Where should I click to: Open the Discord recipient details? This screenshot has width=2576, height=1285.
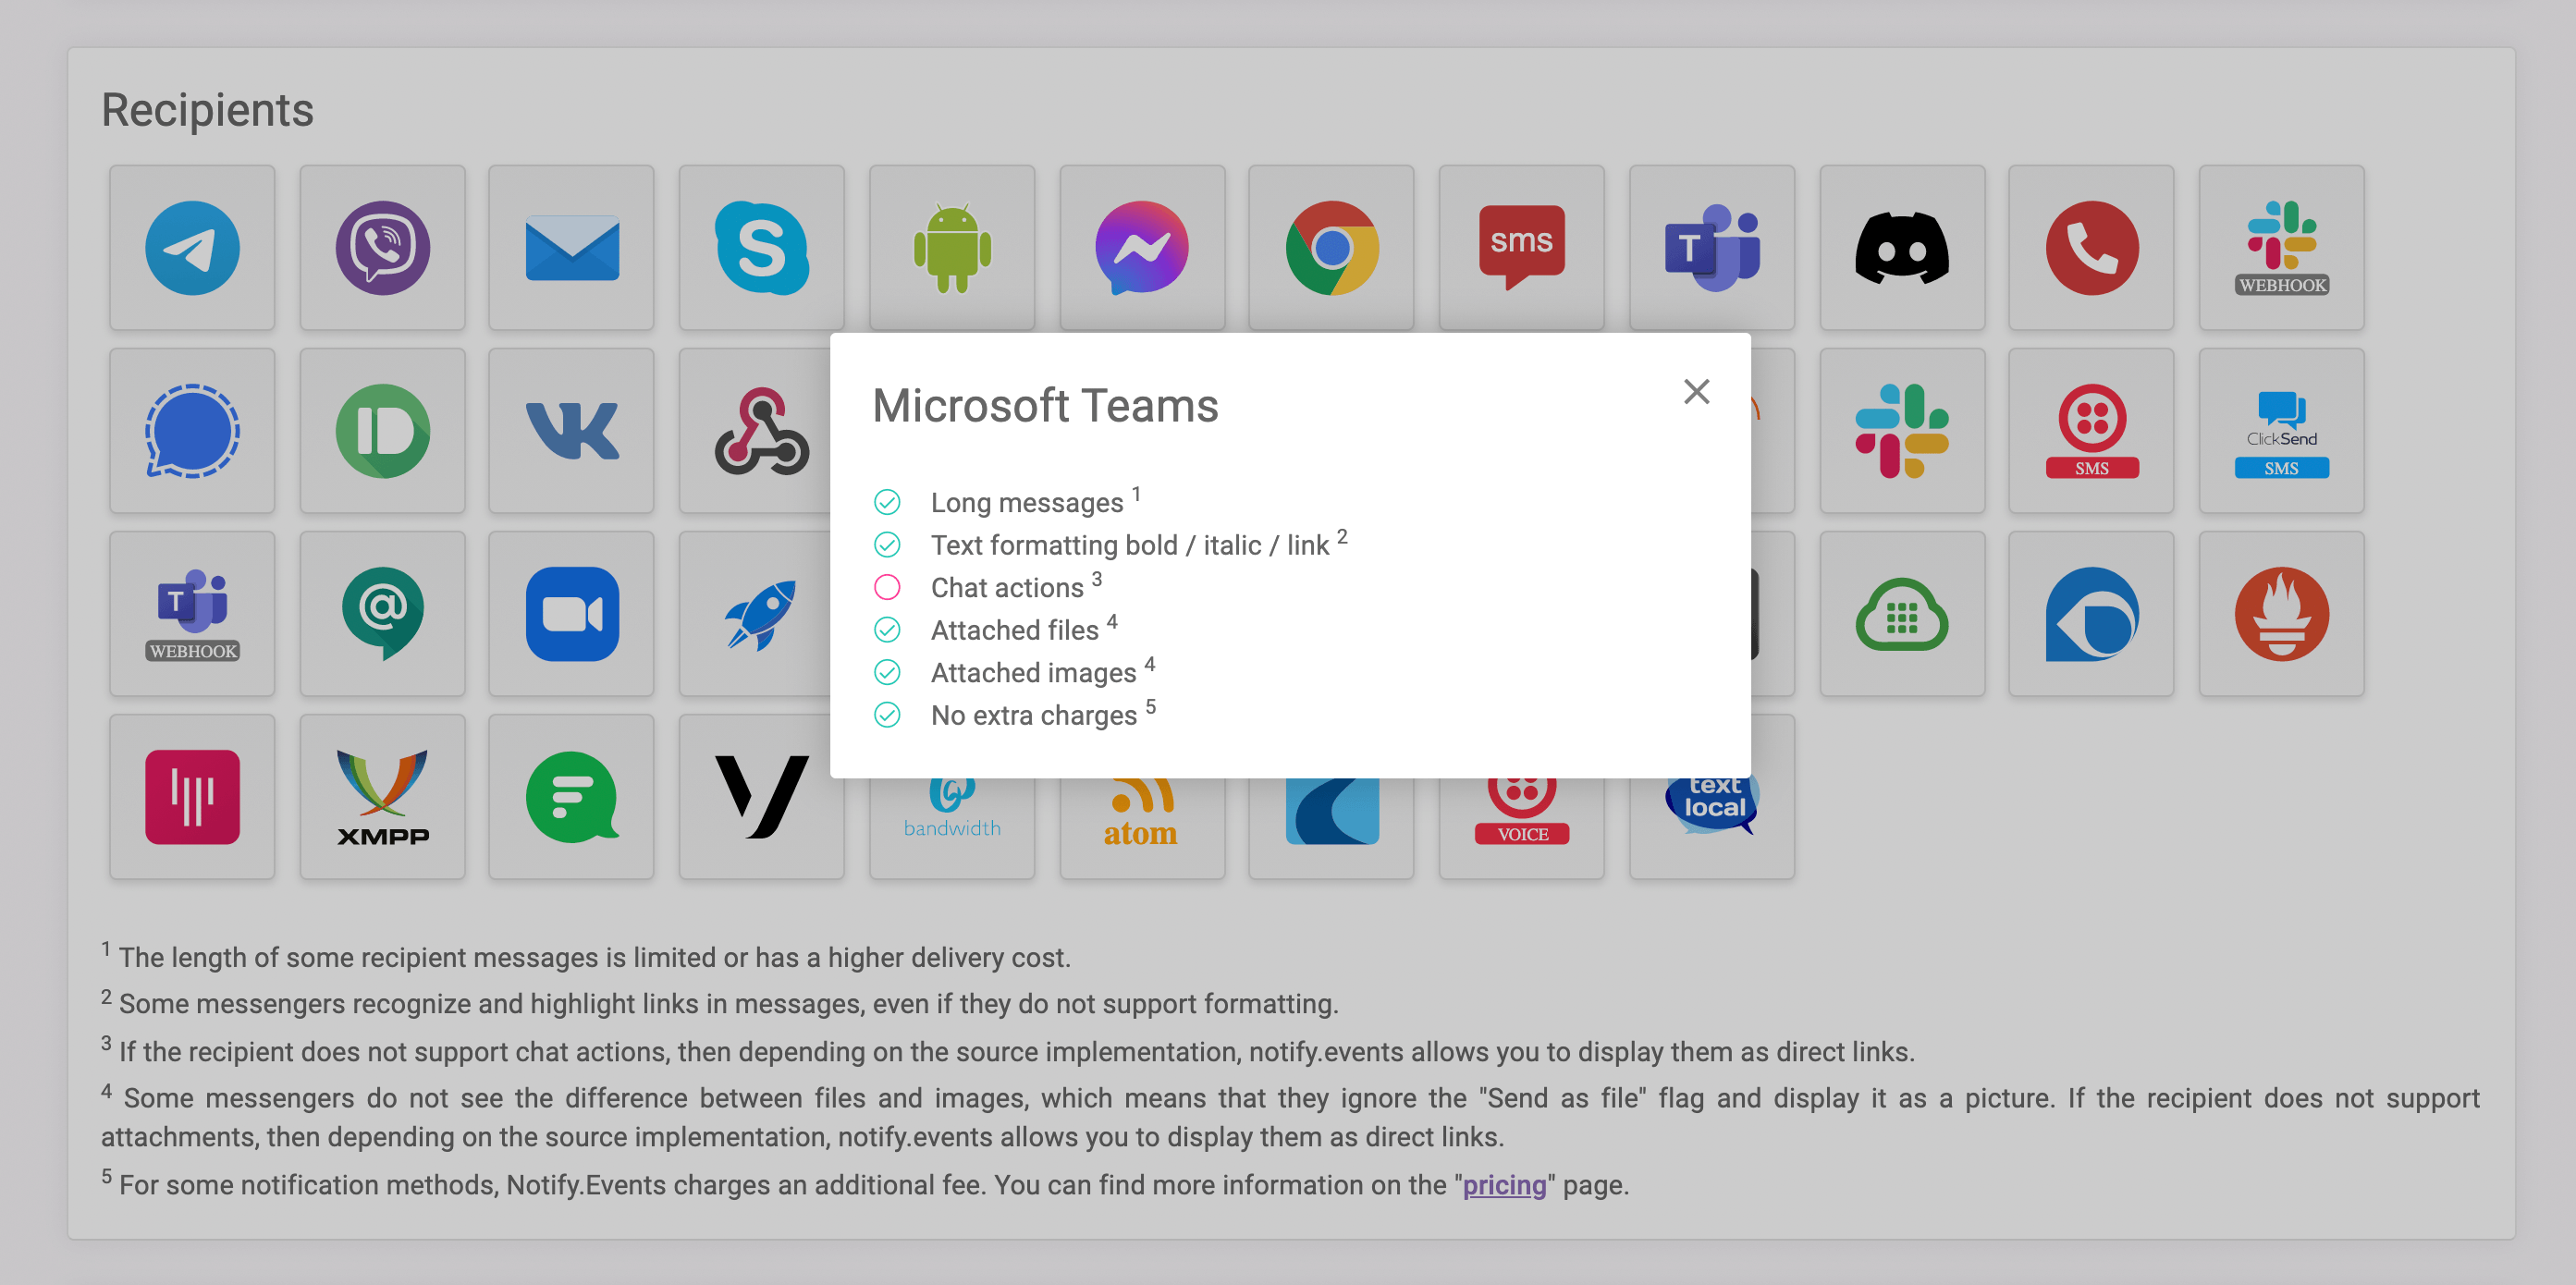point(1901,247)
